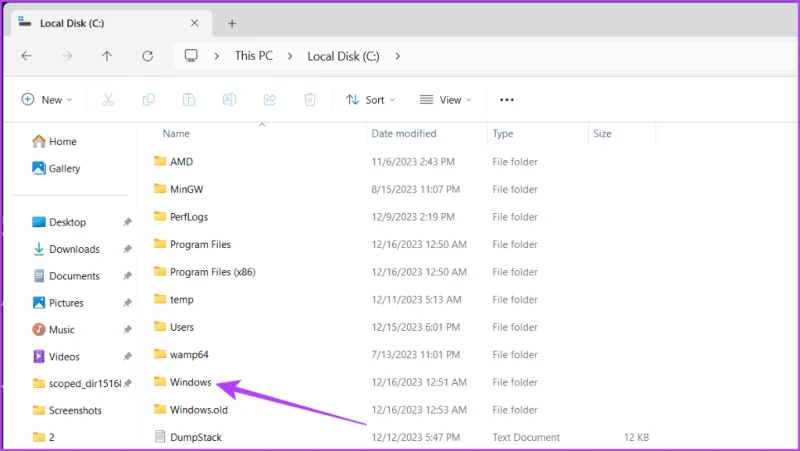Click the PC monitor icon in address bar
The width and height of the screenshot is (800, 451).
click(191, 56)
